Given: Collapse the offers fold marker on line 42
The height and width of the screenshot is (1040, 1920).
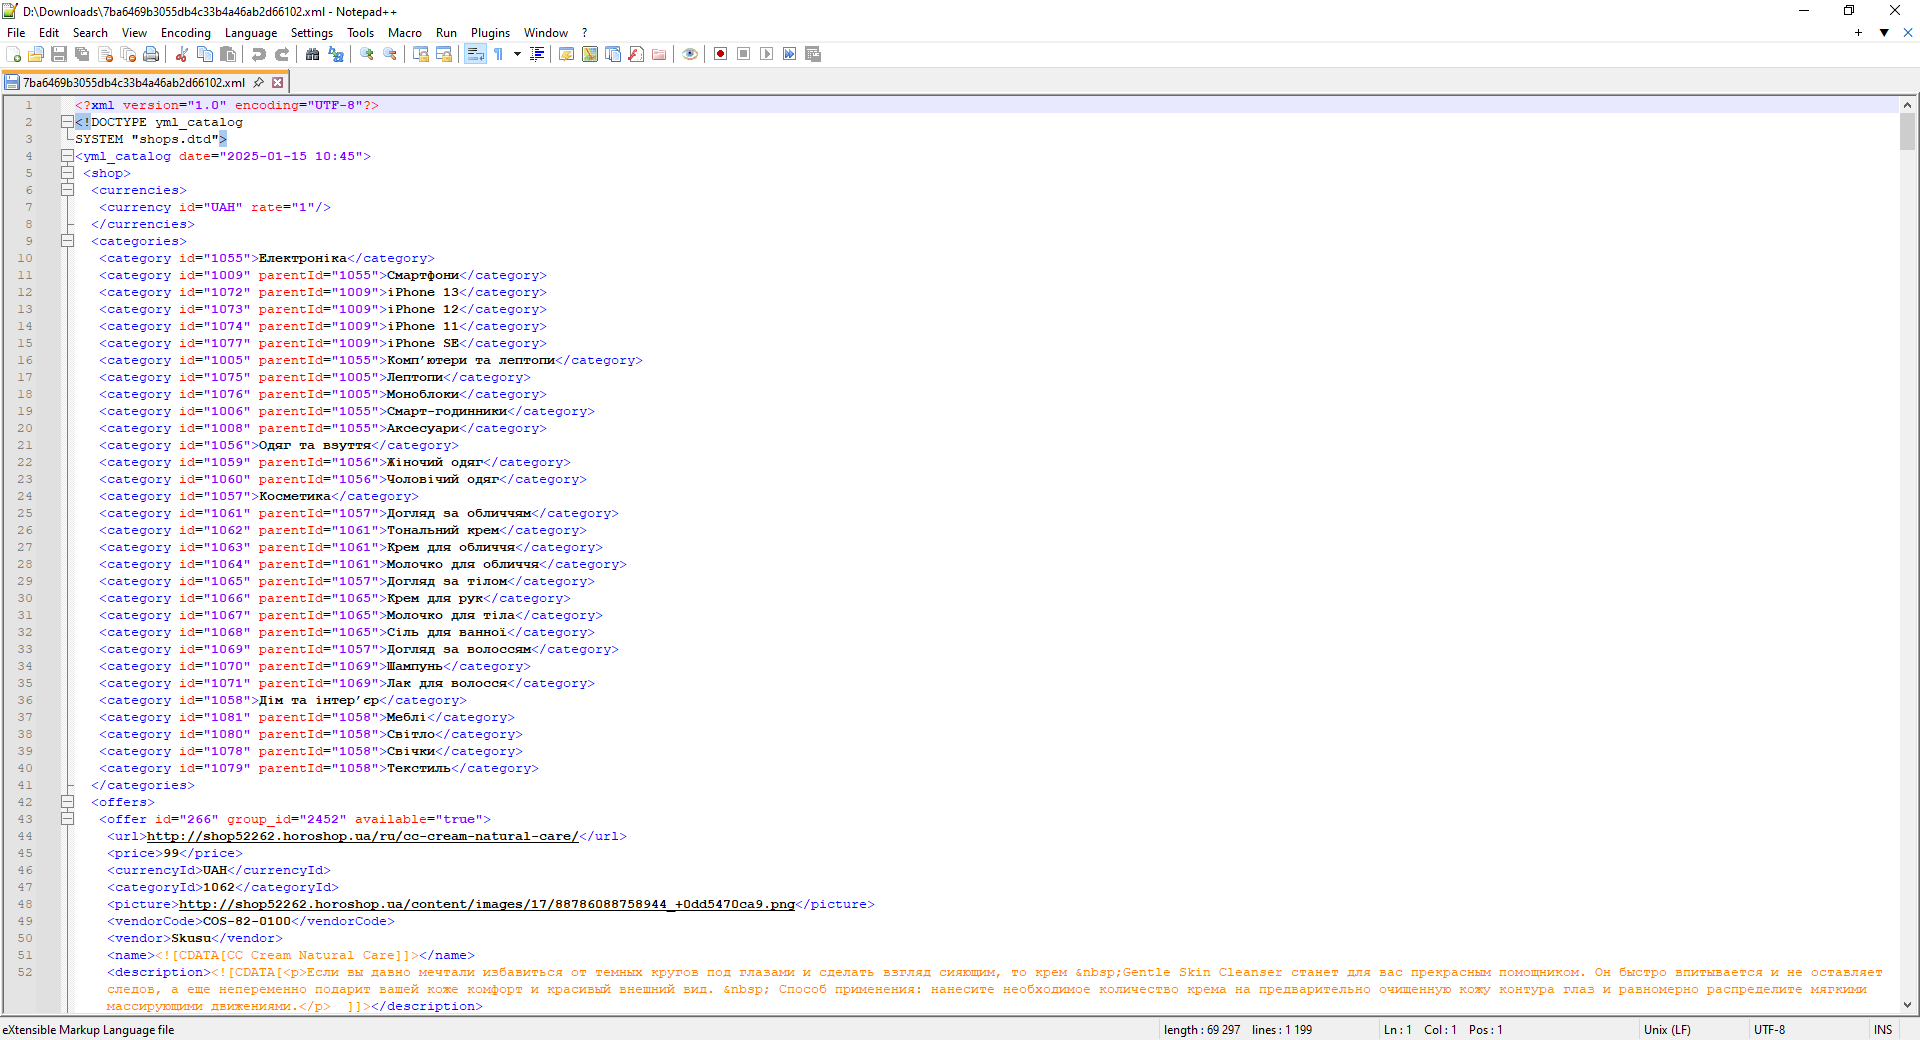Looking at the screenshot, I should coord(67,802).
